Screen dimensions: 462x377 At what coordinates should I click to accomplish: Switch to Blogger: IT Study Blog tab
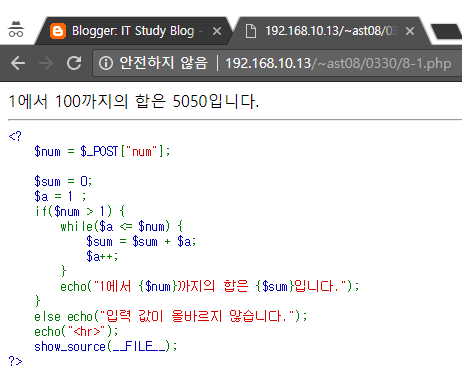[133, 31]
